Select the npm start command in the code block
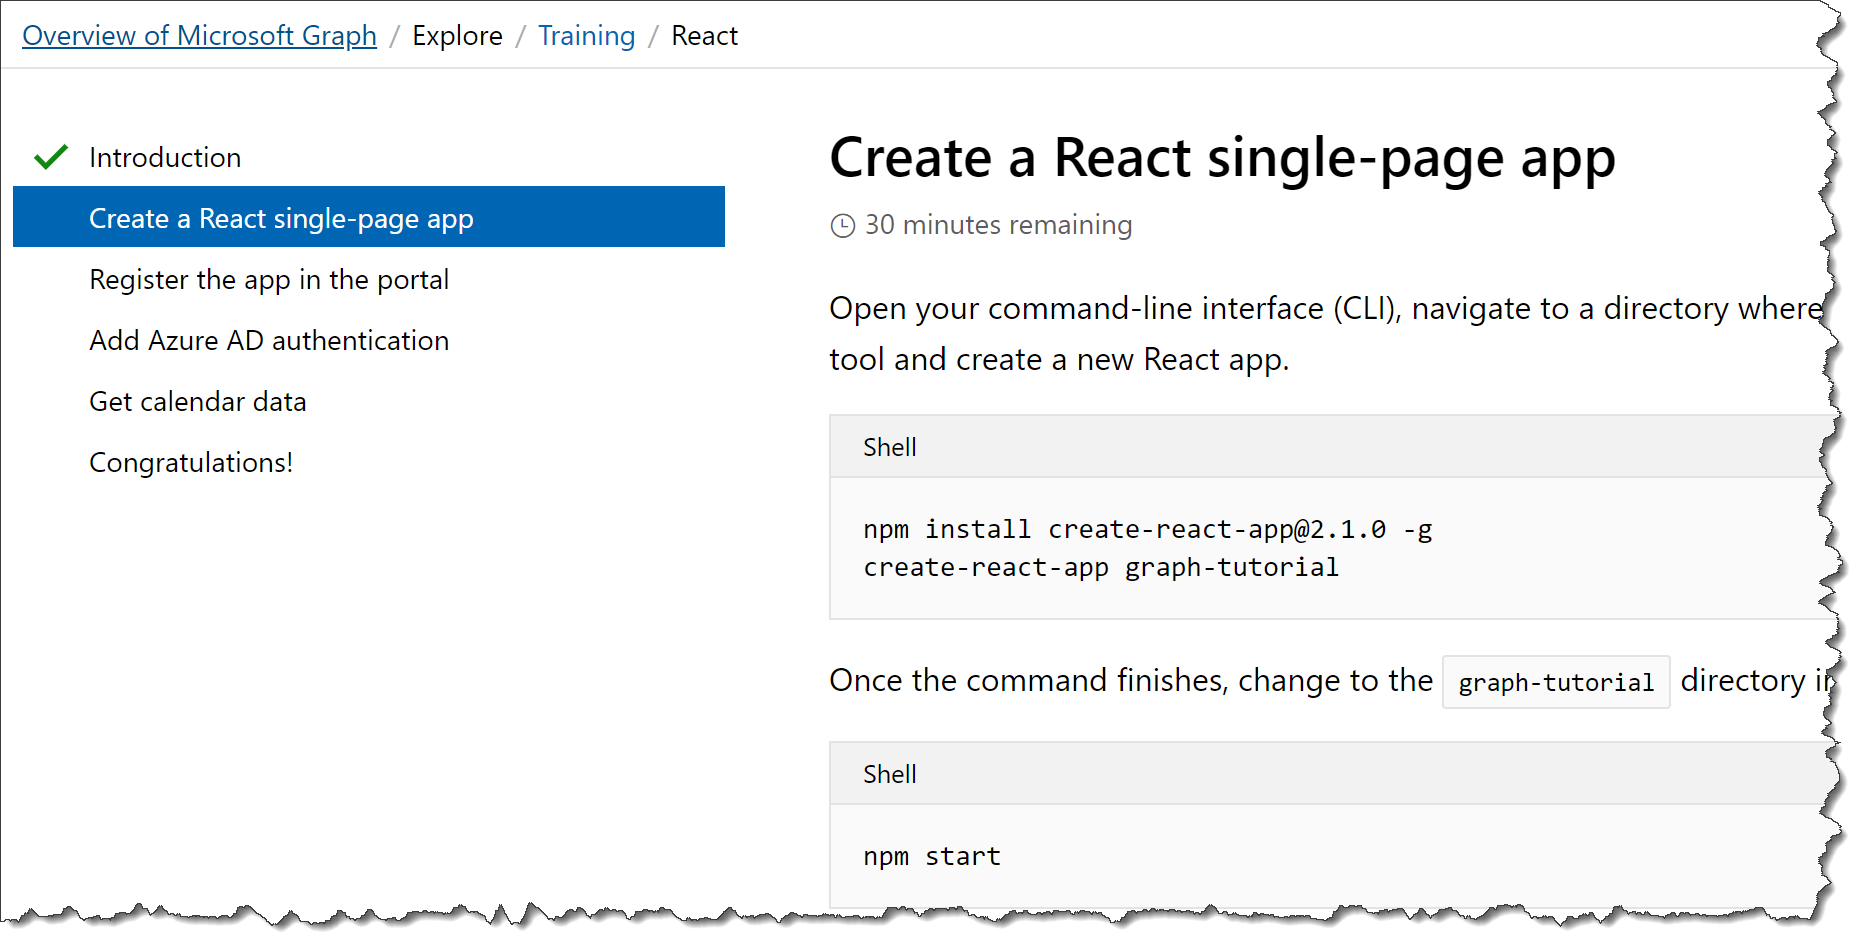The width and height of the screenshot is (1864, 948). (931, 856)
